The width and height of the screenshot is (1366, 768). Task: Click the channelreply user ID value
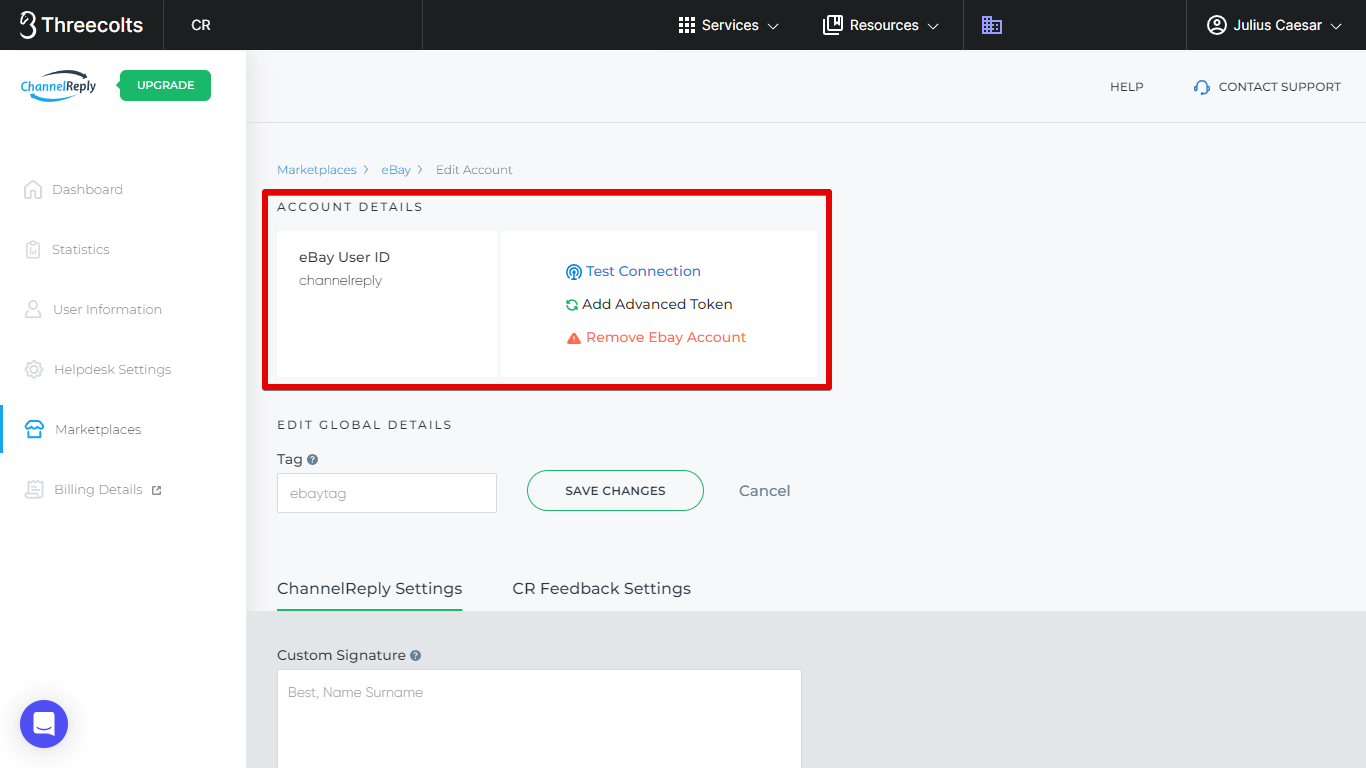click(x=340, y=281)
